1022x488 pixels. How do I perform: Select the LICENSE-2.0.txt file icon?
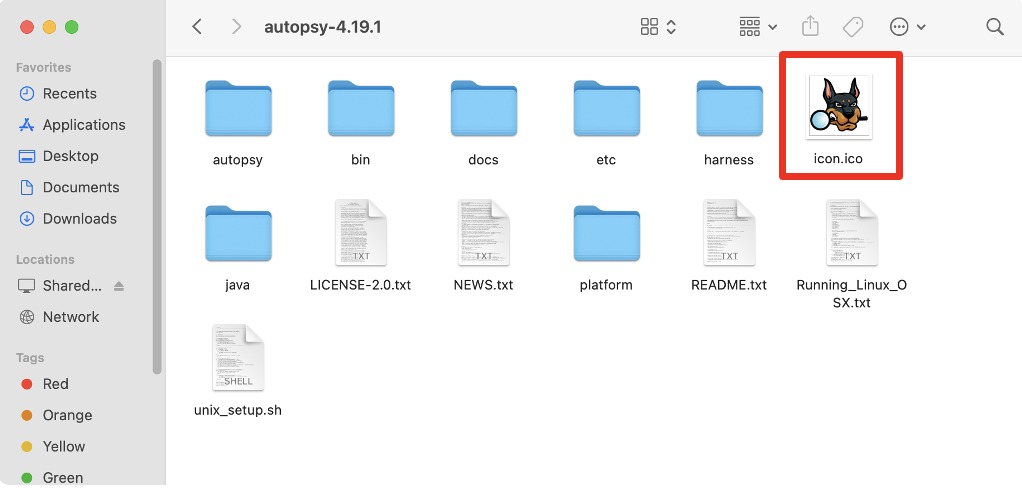pos(360,233)
